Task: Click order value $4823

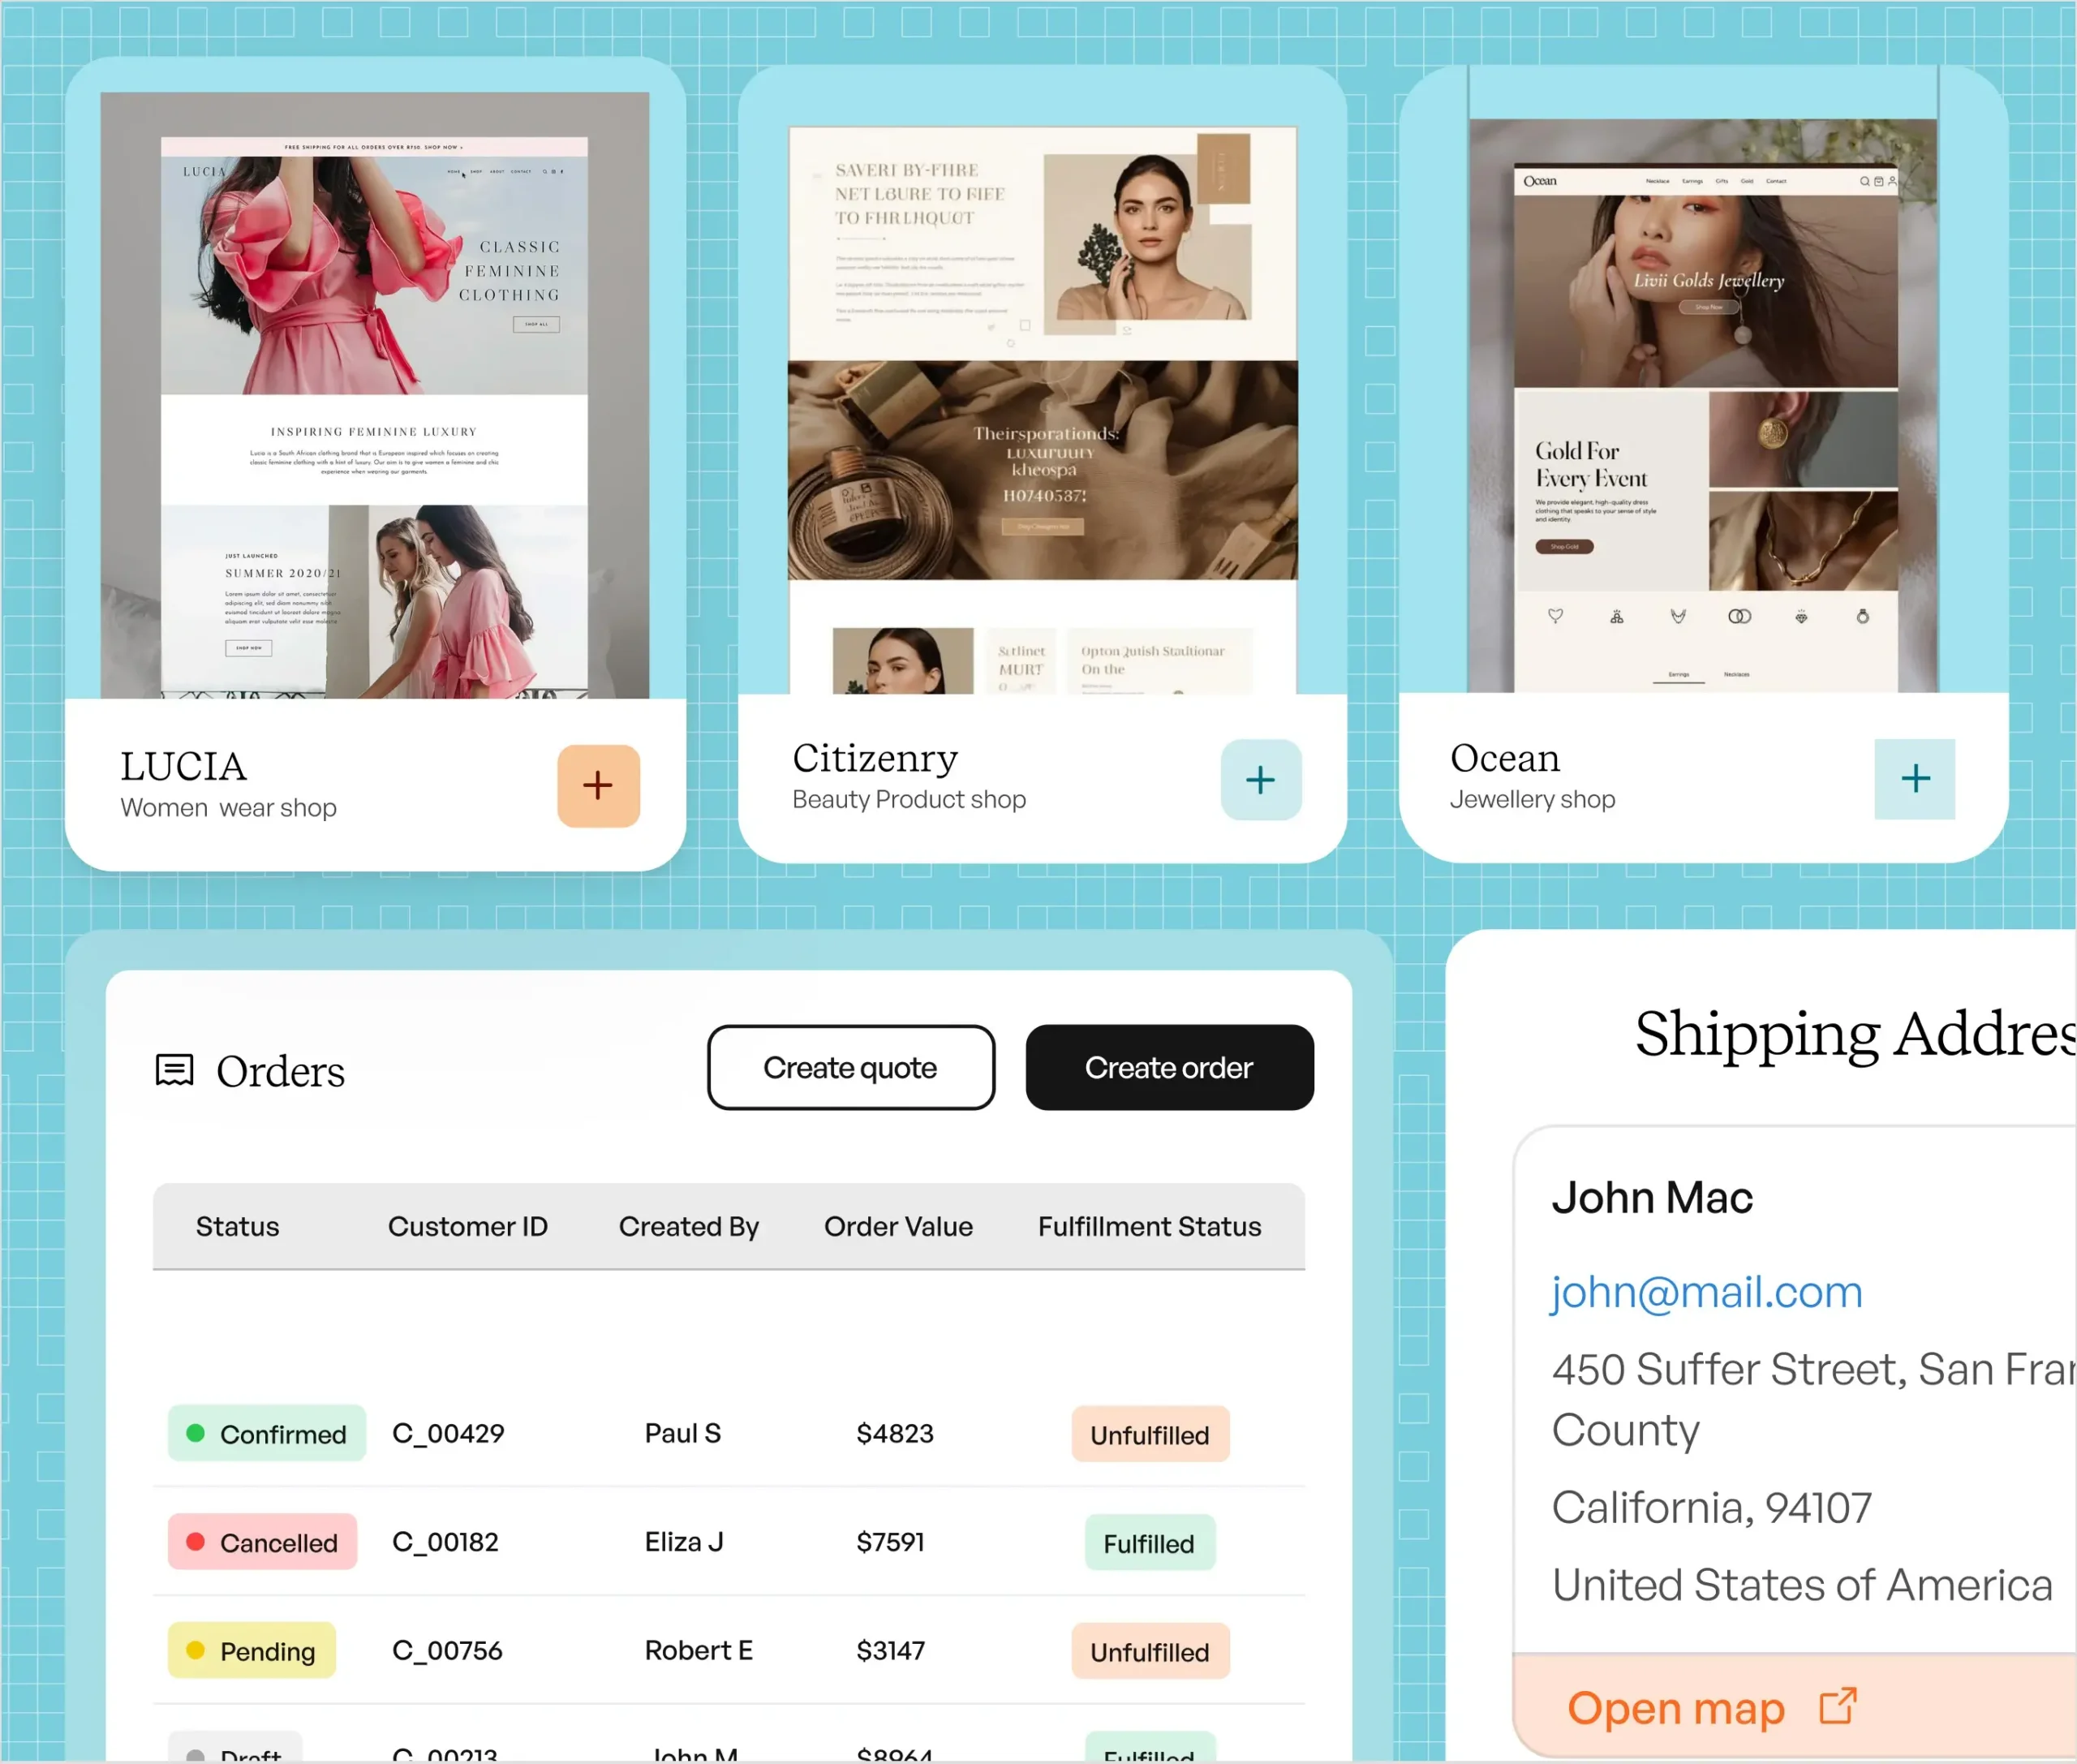Action: [x=895, y=1434]
